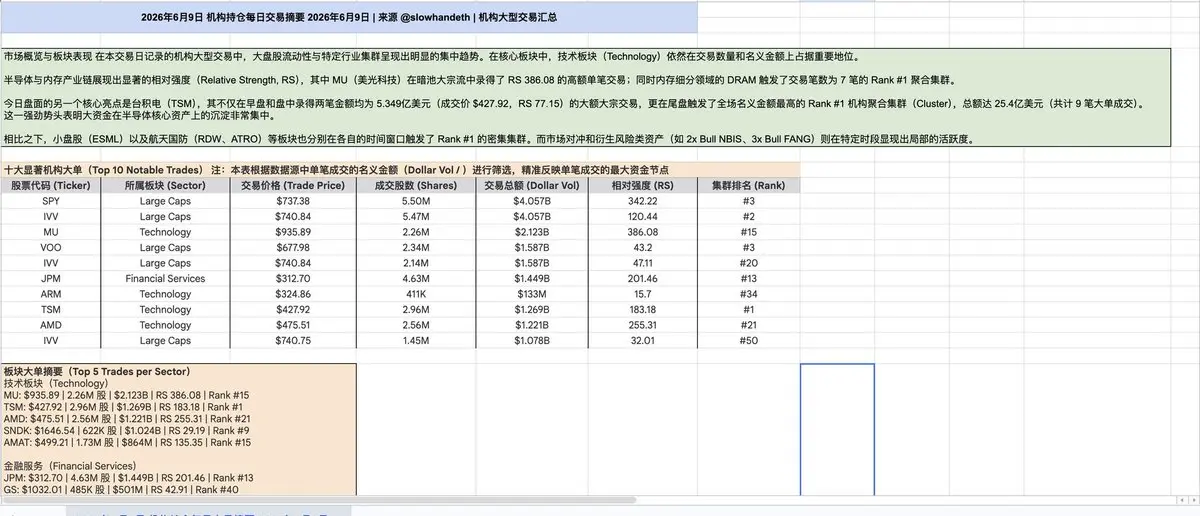Select the #50 rank cell
1200x516 pixels.
tap(750, 340)
